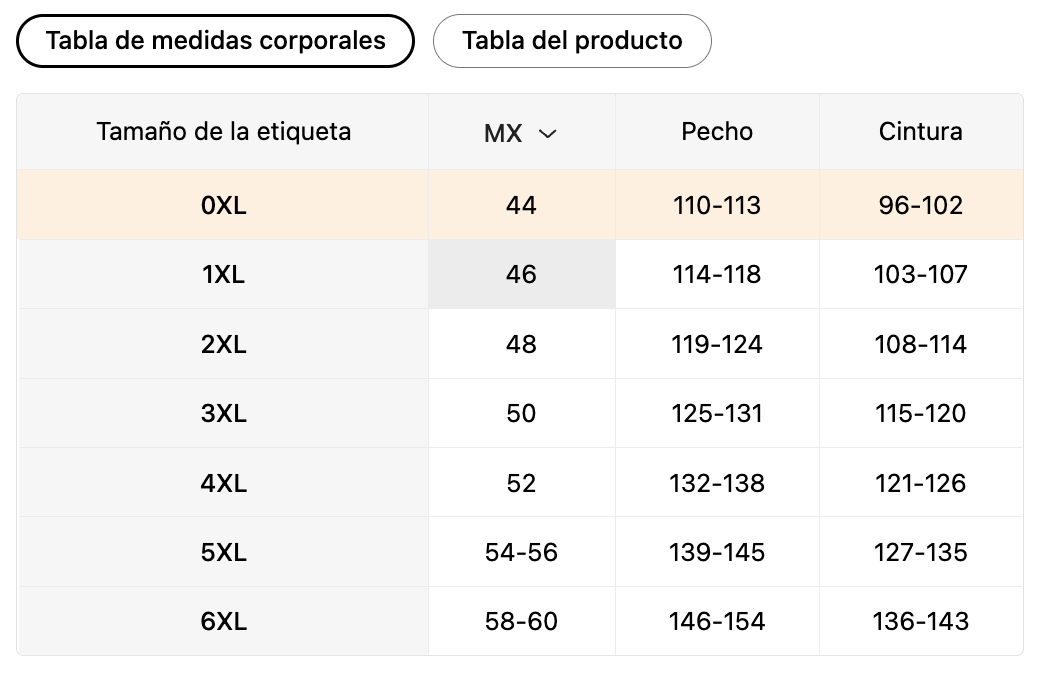Expand the chevron next to MX
Screen dimensions: 1042x676
pos(548,133)
